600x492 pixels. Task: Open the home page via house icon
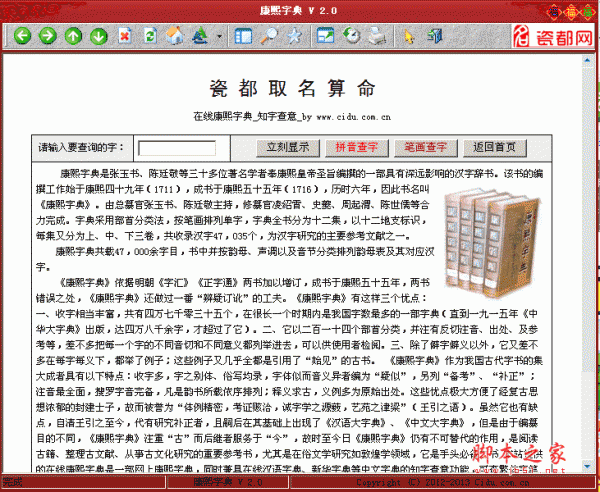[175, 36]
